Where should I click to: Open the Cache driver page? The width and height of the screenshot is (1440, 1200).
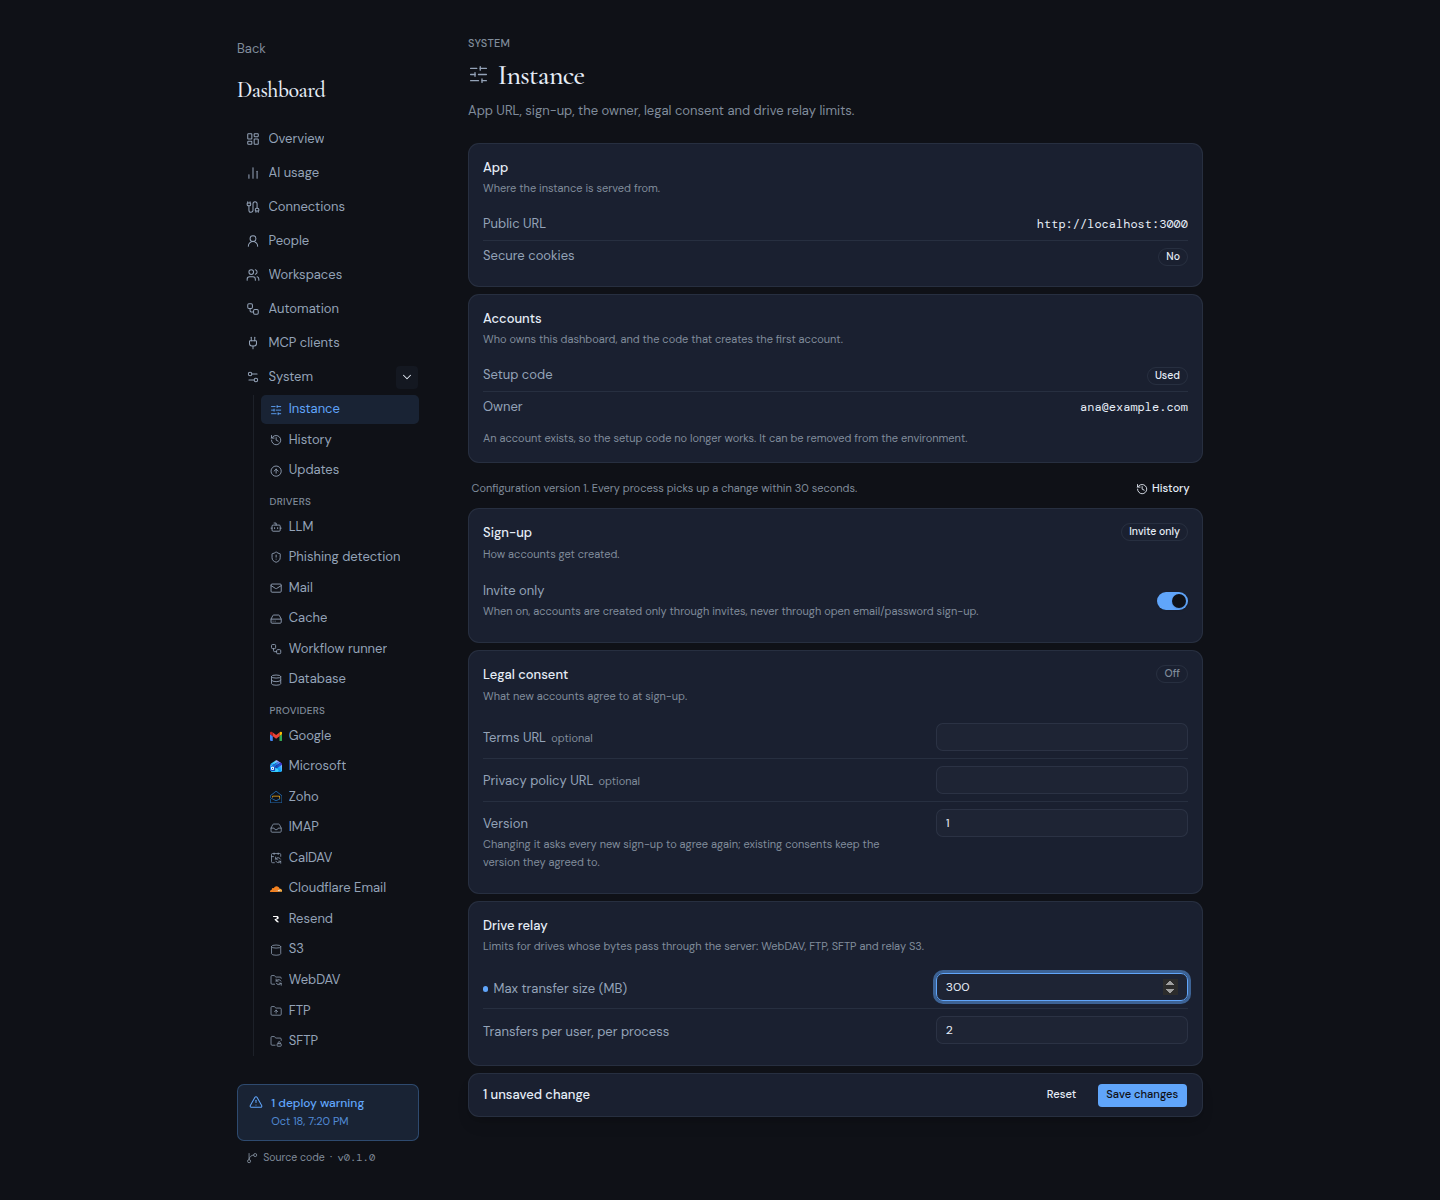click(x=340, y=618)
